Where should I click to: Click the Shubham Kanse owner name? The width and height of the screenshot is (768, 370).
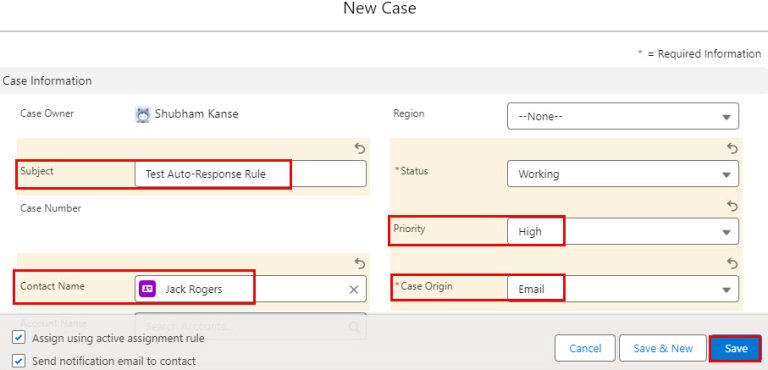point(196,114)
